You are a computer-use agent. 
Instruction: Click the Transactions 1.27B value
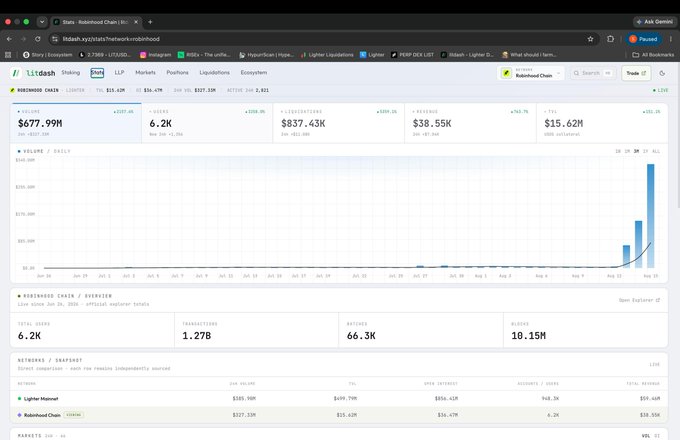click(x=196, y=336)
